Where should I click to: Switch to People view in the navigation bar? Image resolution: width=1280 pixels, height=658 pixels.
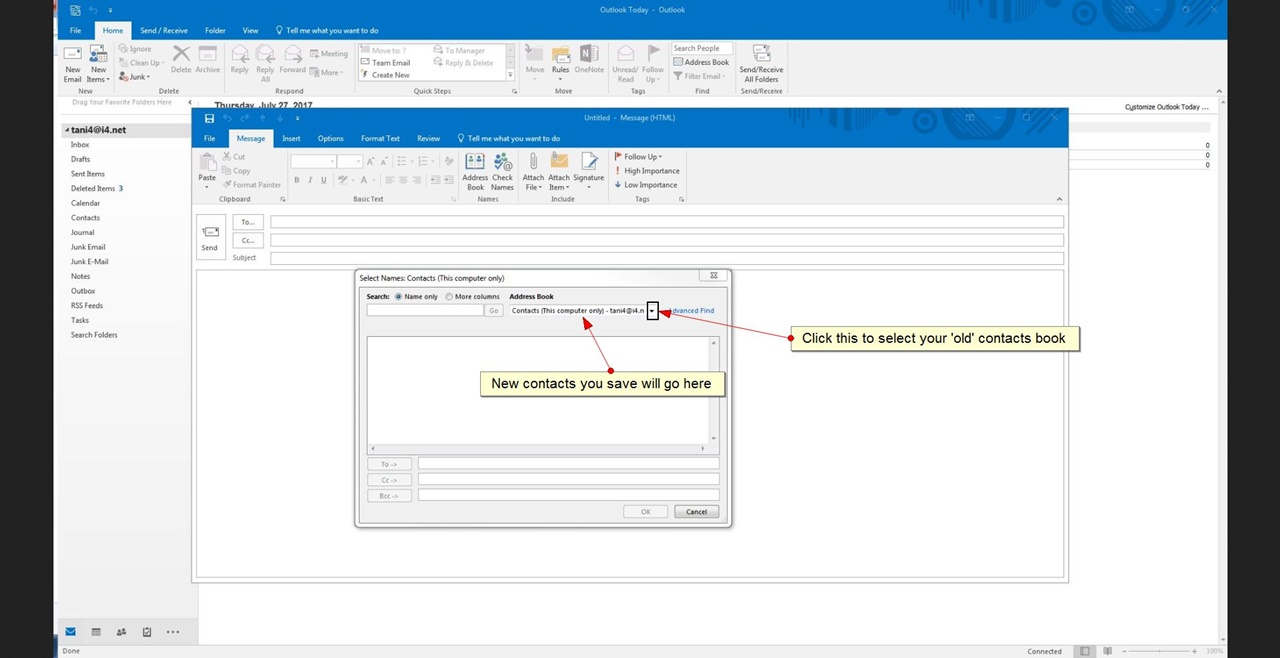coord(121,632)
